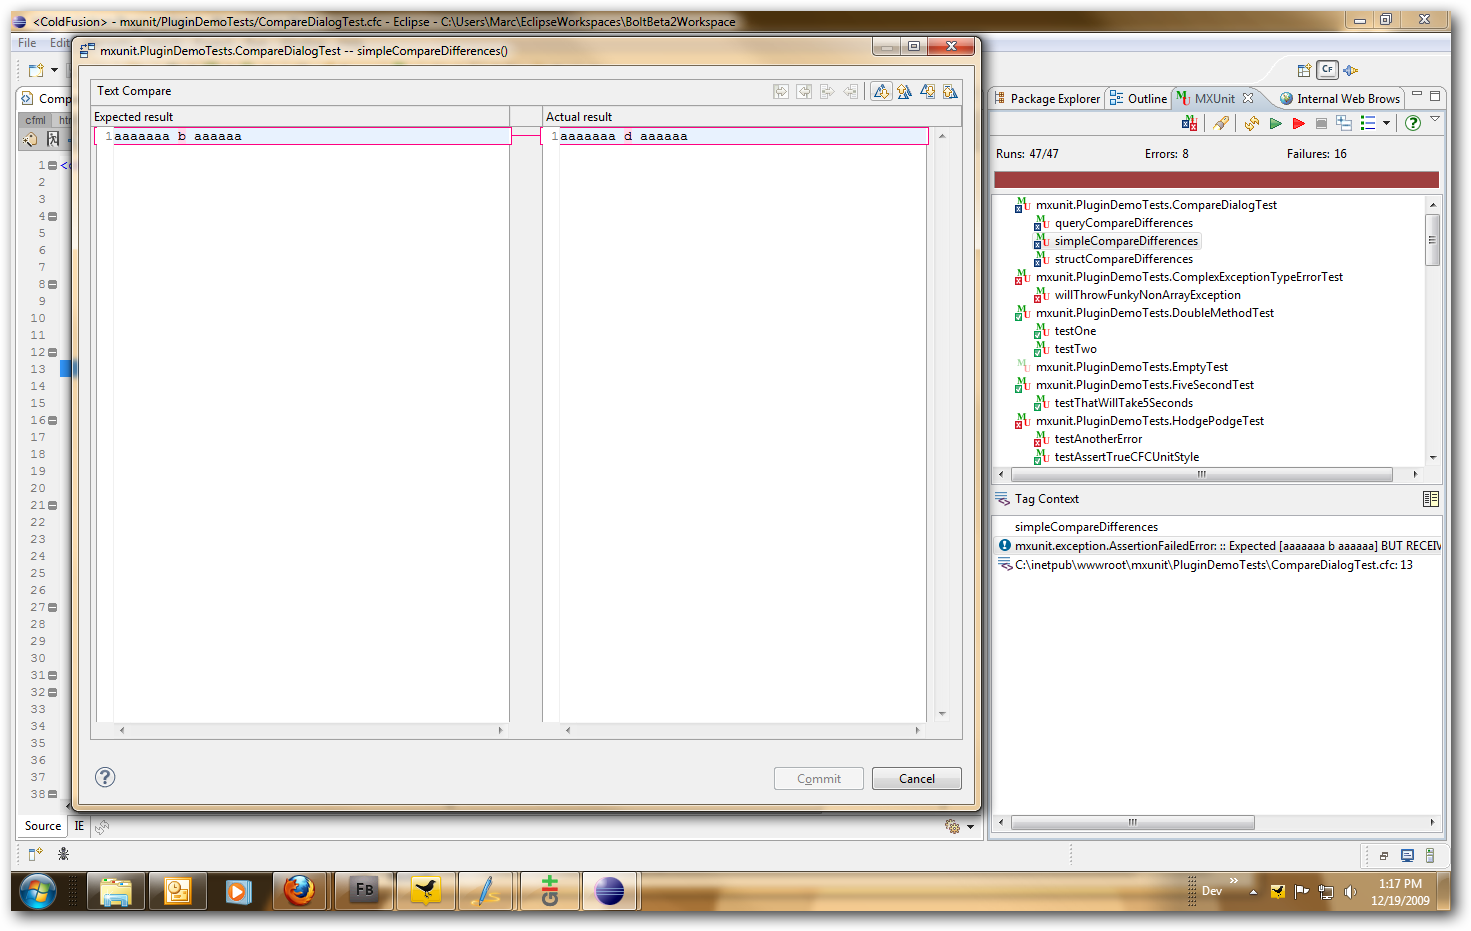Select the IE tab at editor bottom
Screen dimensions: 1471x931
[x=79, y=826]
